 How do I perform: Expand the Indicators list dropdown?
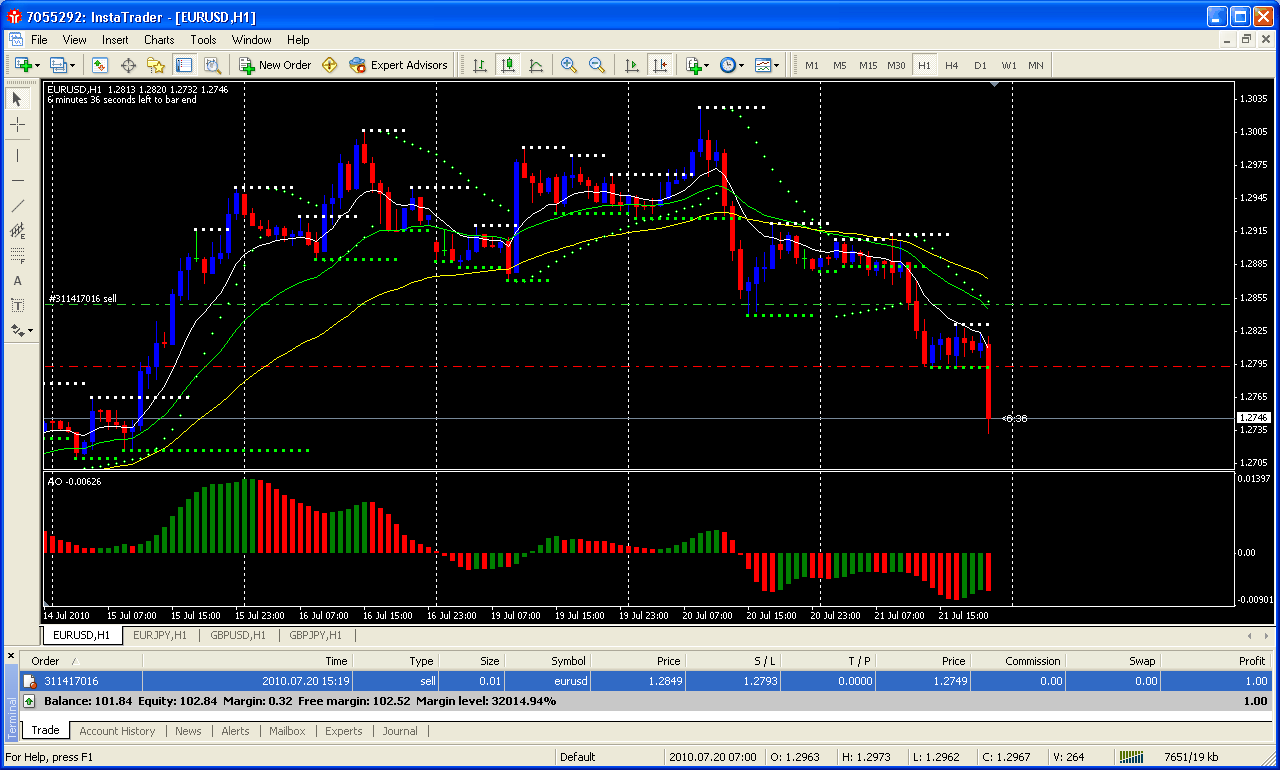[697, 65]
